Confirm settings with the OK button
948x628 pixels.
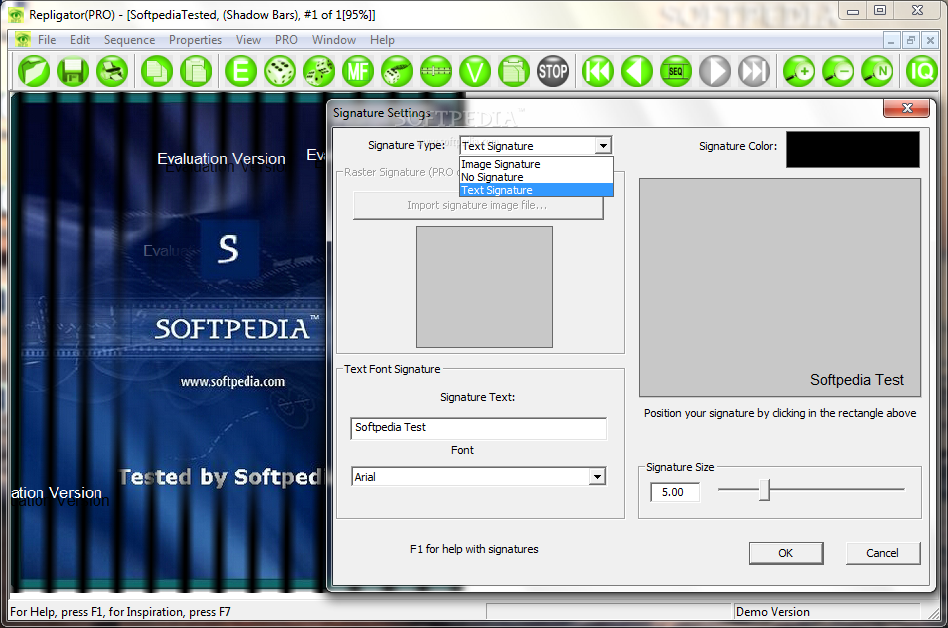click(x=786, y=553)
